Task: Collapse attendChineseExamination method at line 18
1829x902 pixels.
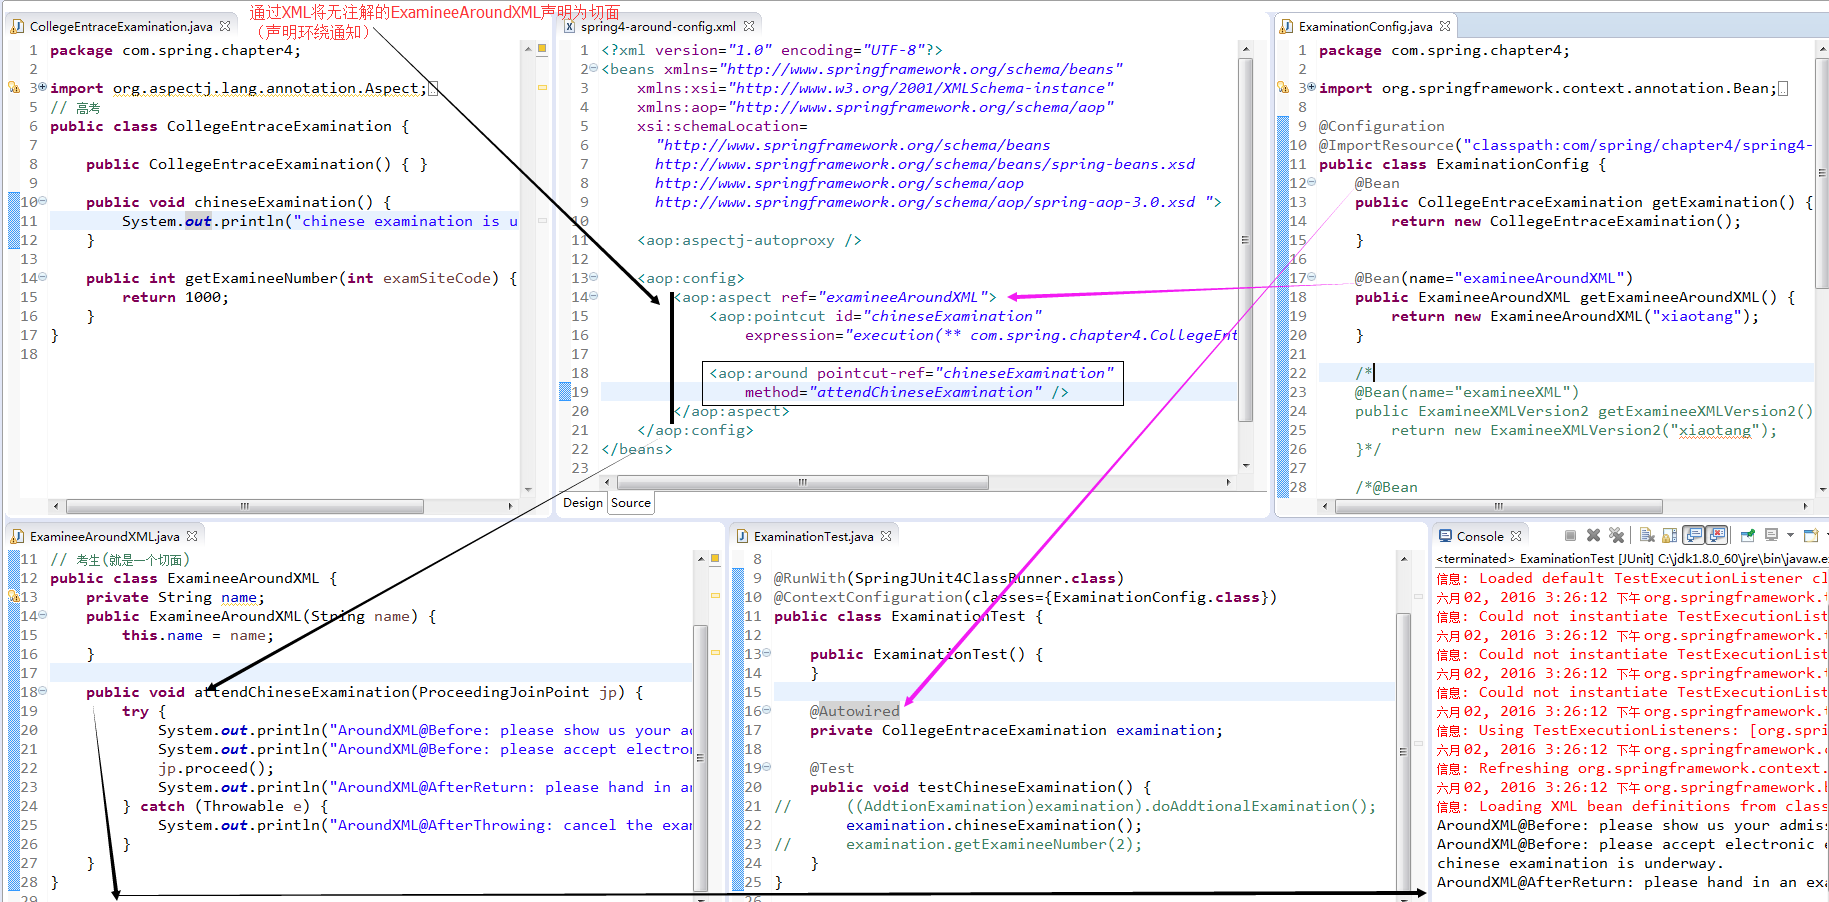Action: click(43, 692)
